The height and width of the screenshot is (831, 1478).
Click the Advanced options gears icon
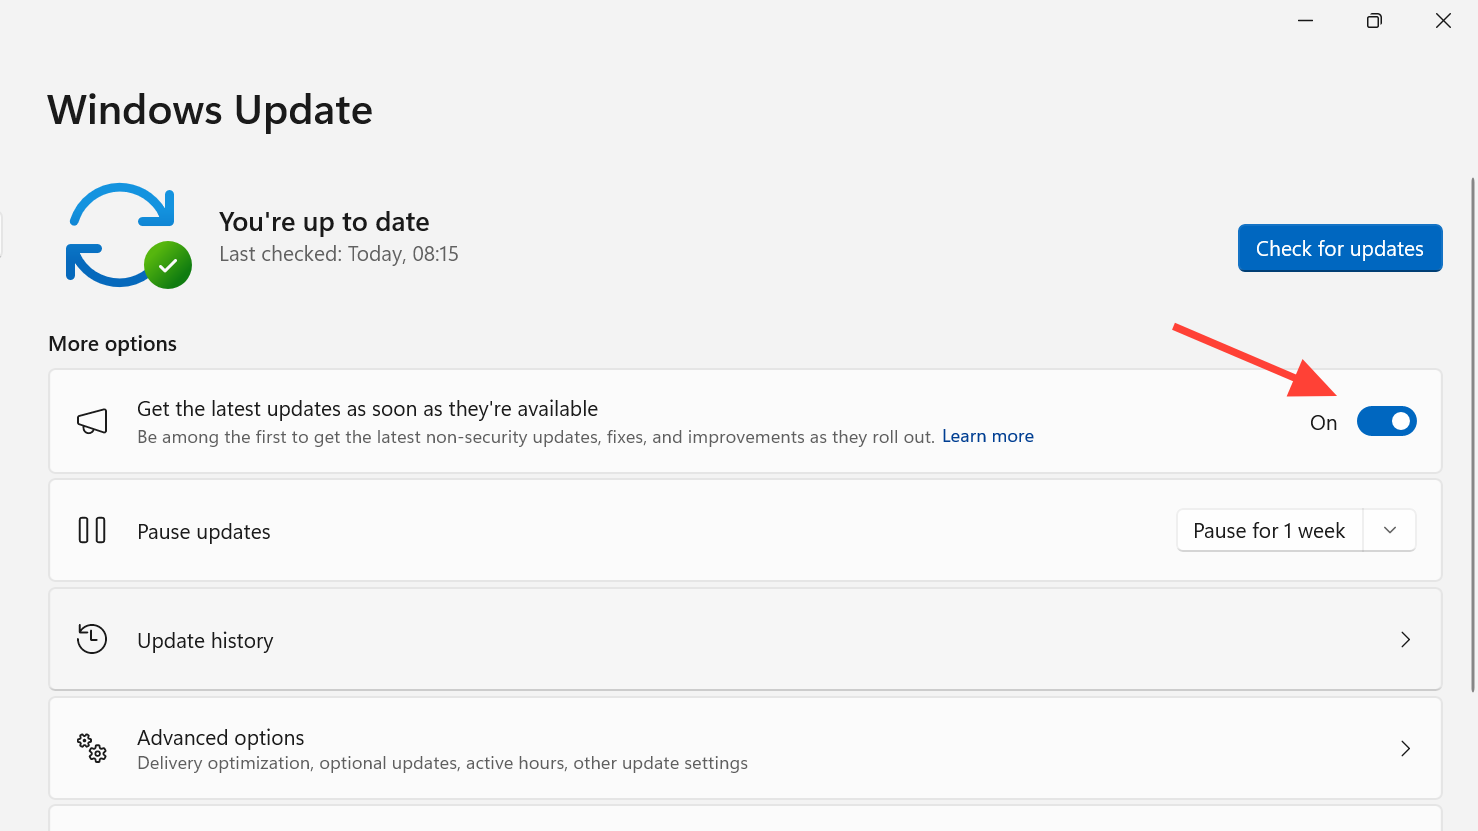tap(92, 748)
